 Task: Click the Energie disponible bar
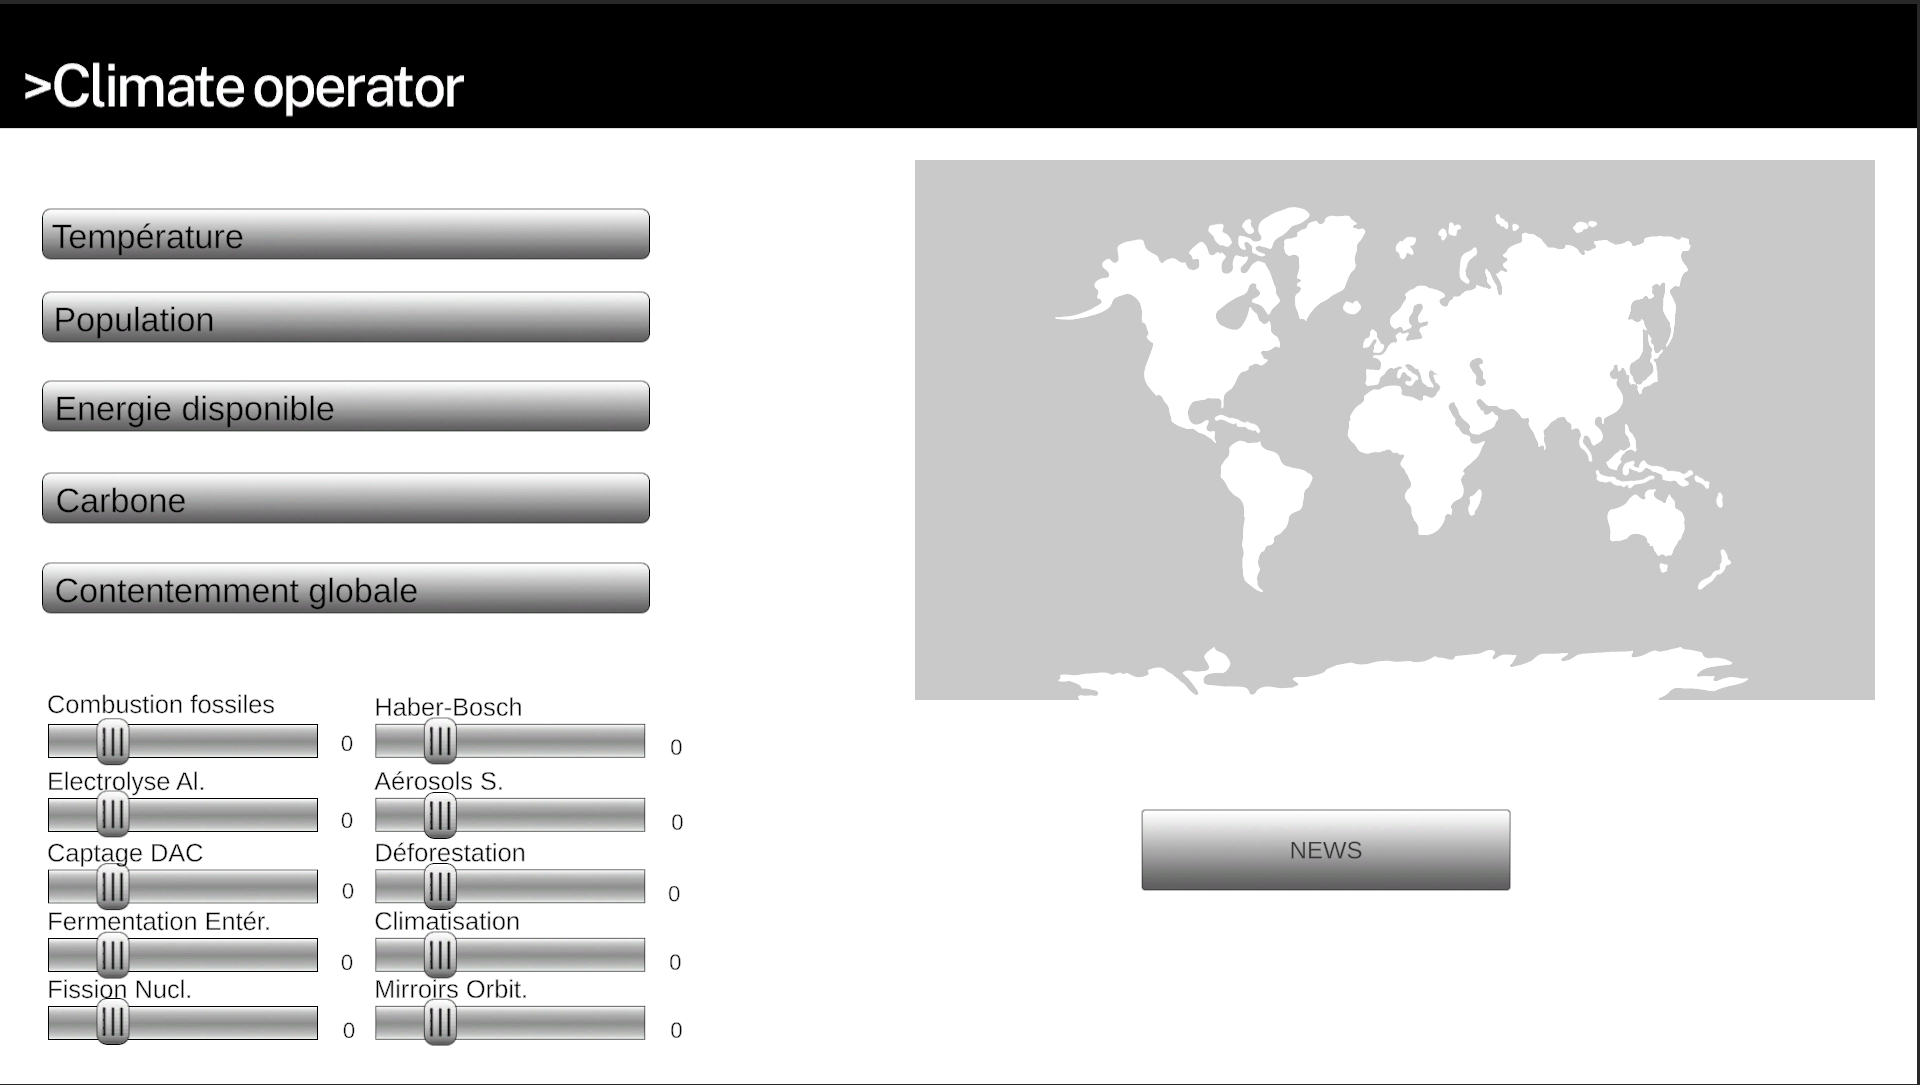(345, 407)
